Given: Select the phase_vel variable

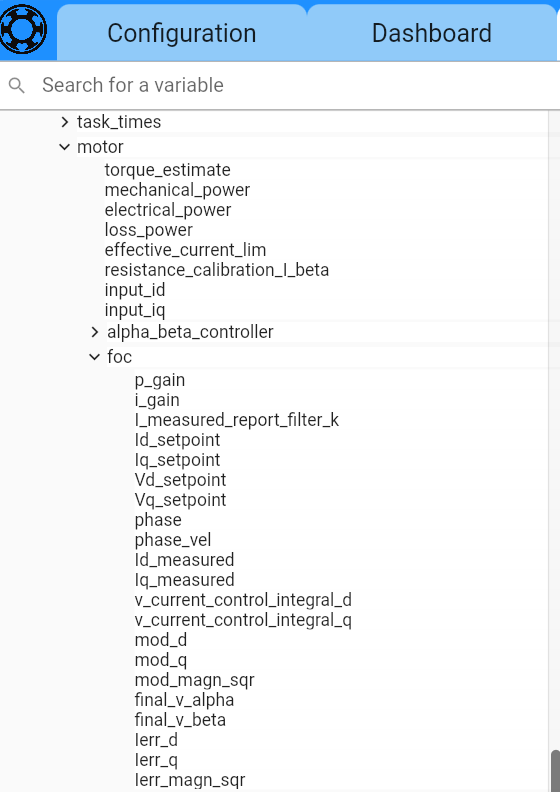Looking at the screenshot, I should point(173,540).
